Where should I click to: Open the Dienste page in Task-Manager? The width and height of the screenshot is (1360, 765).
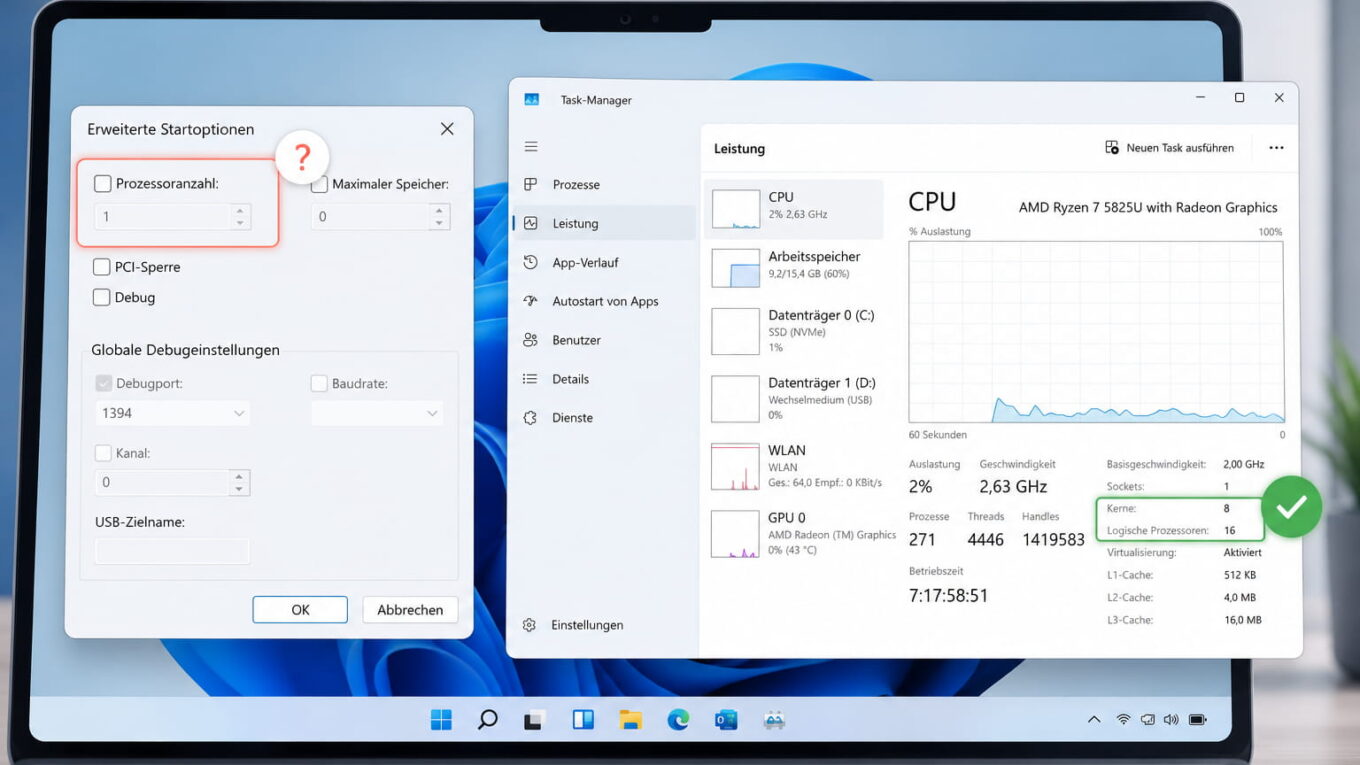[x=604, y=418]
